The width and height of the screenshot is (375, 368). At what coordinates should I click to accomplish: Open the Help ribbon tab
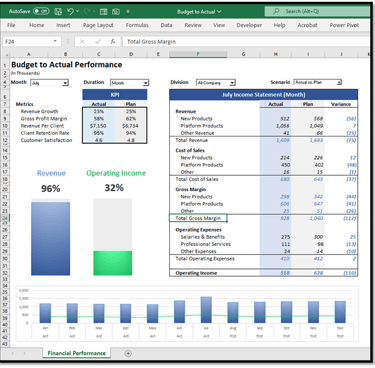(x=279, y=25)
